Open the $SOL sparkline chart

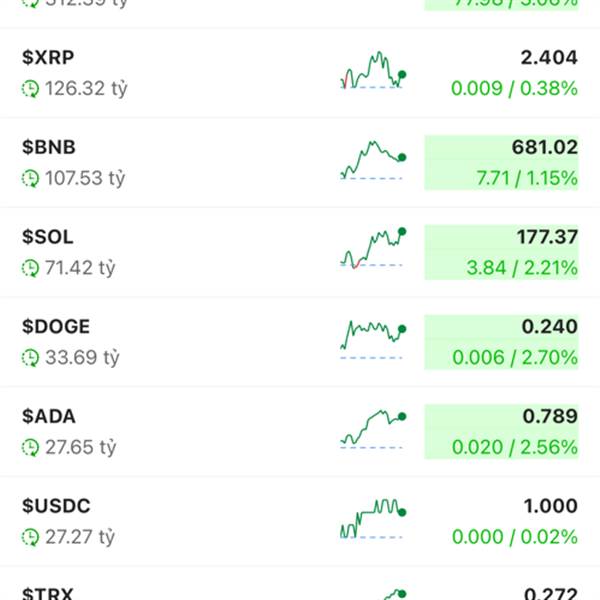click(373, 250)
